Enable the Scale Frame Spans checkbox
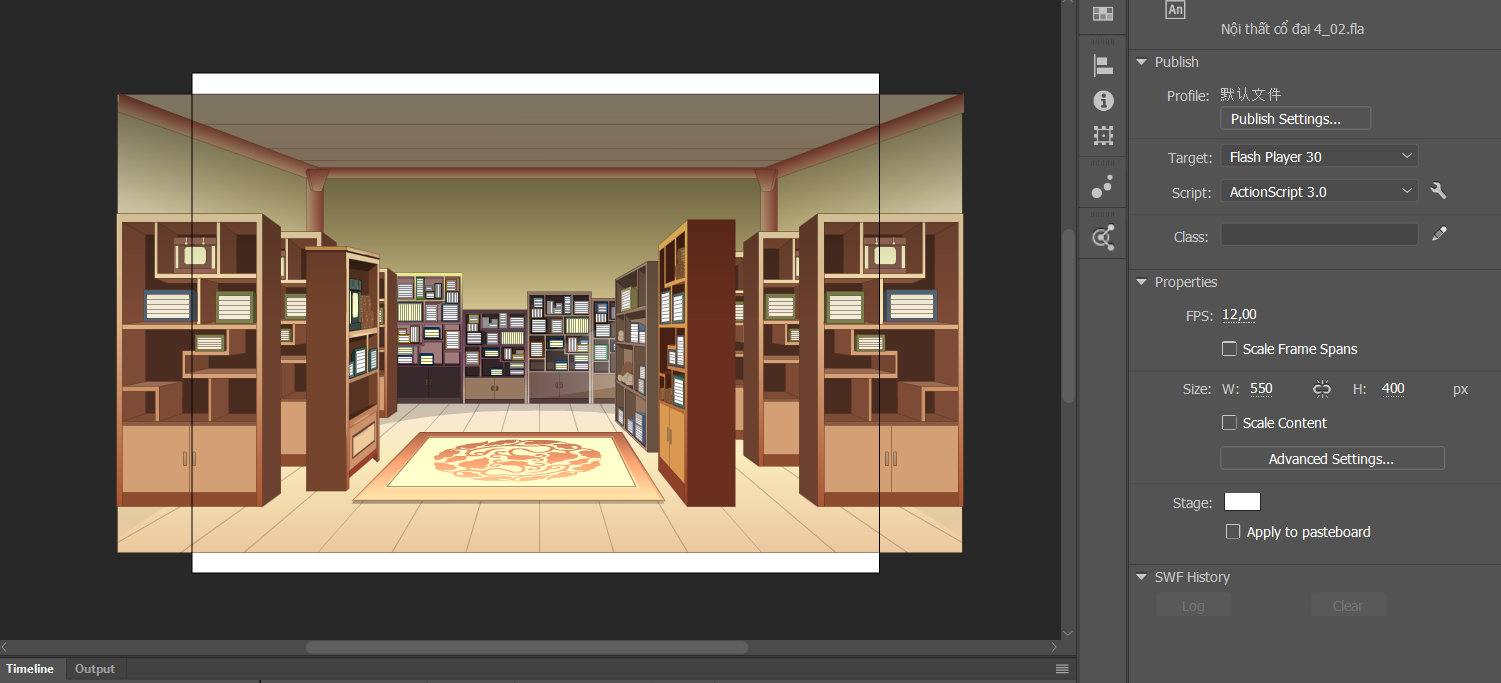Image resolution: width=1501 pixels, height=683 pixels. 1230,349
